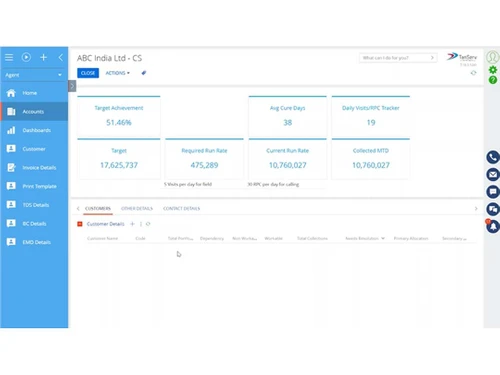This screenshot has height=375, width=500.
Task: Open the Customer Details more options icon
Action: (141, 224)
